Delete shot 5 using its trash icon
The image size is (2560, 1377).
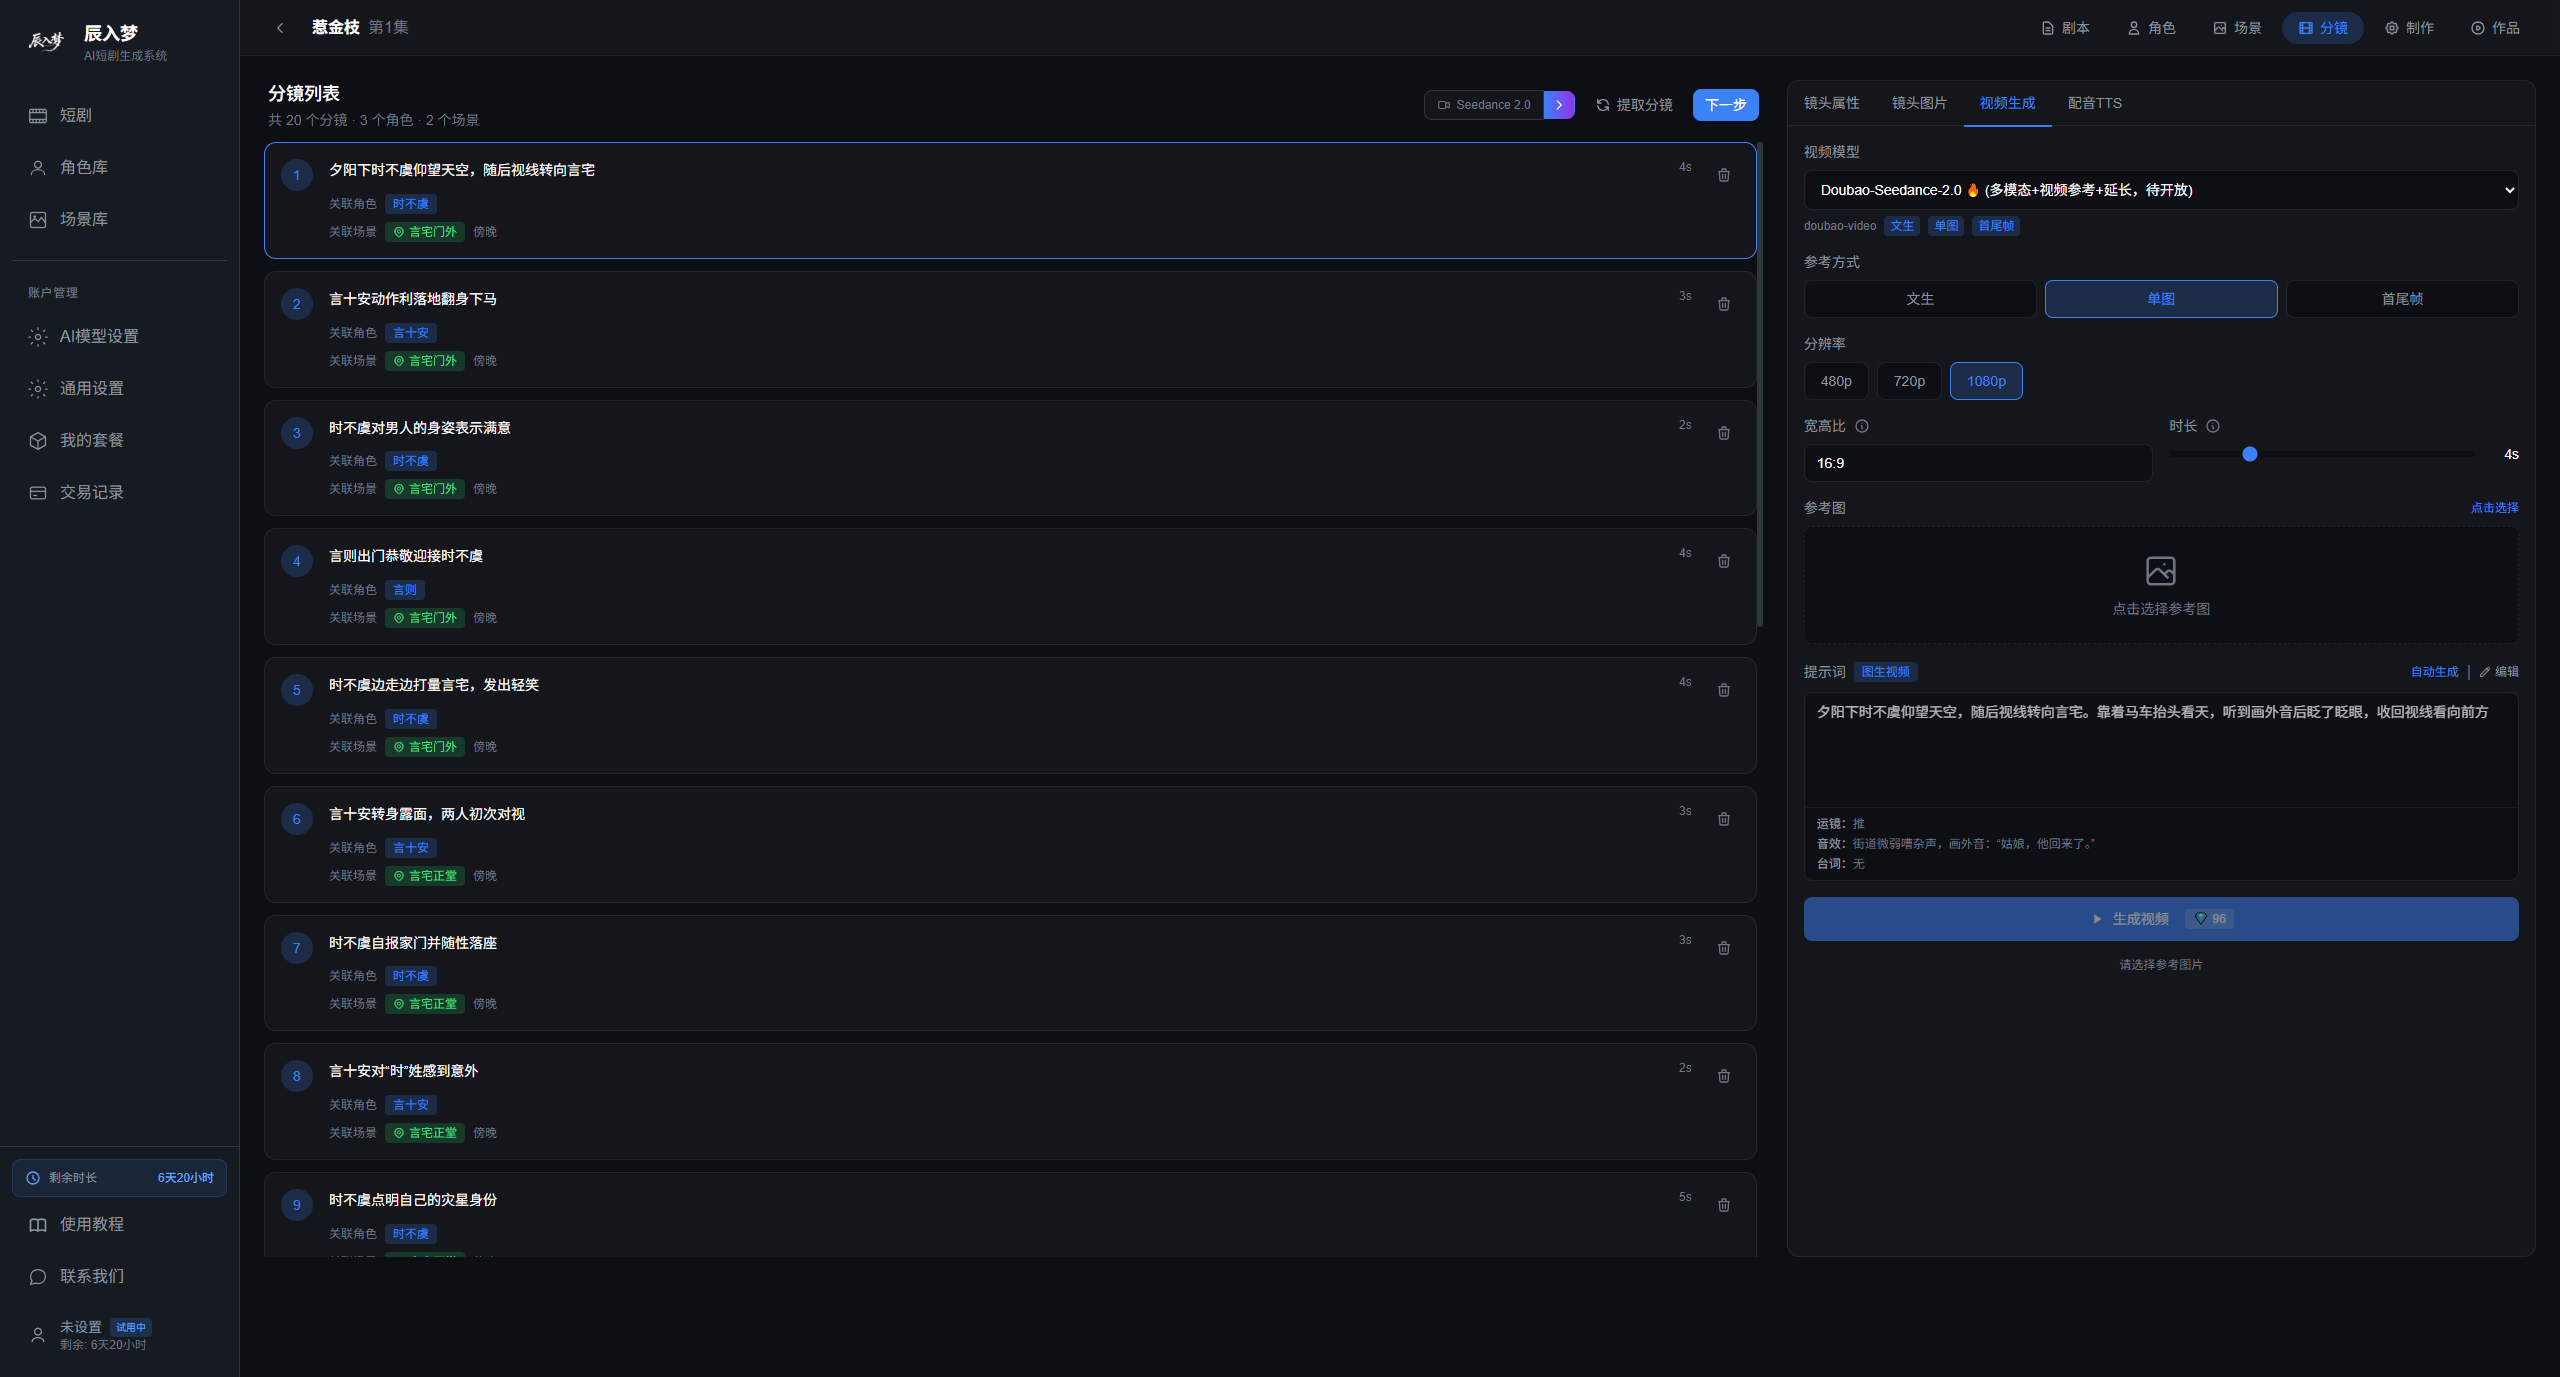click(1724, 690)
